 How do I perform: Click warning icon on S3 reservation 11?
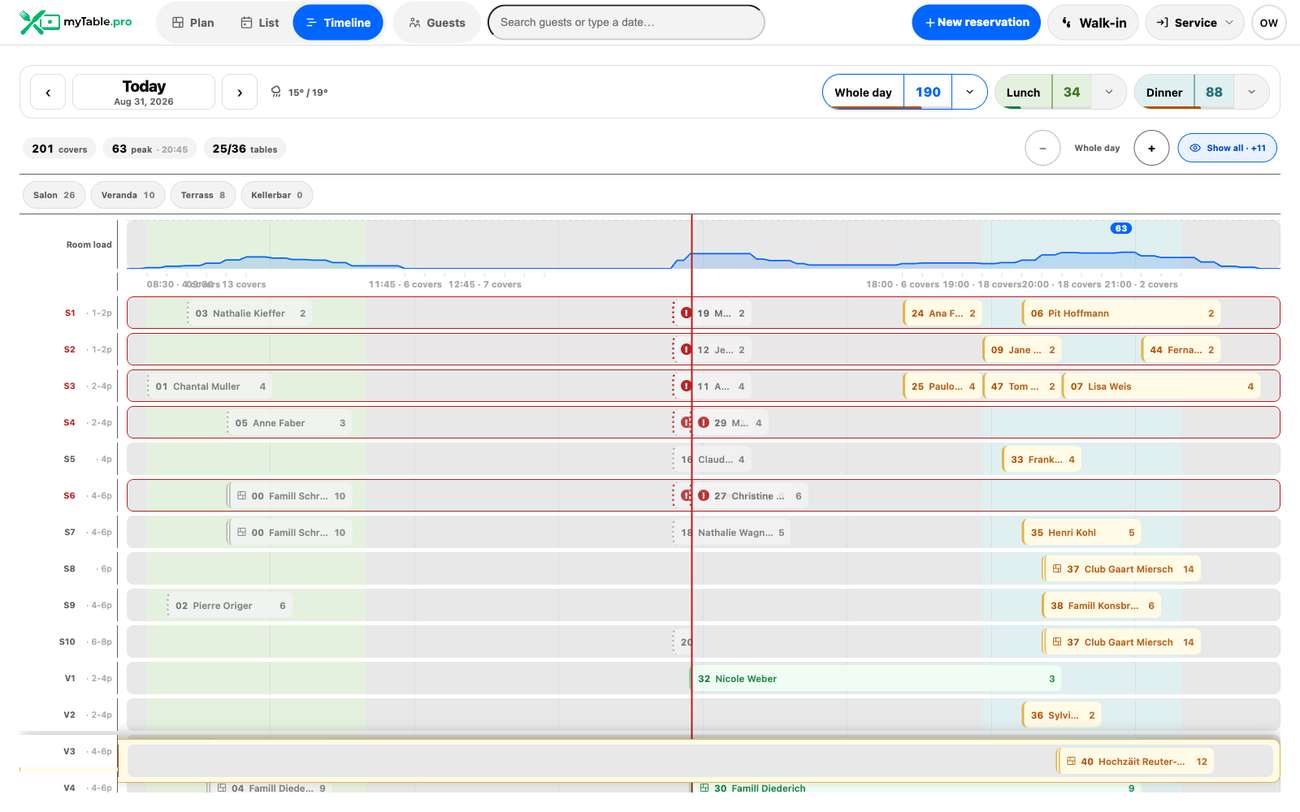(x=686, y=386)
